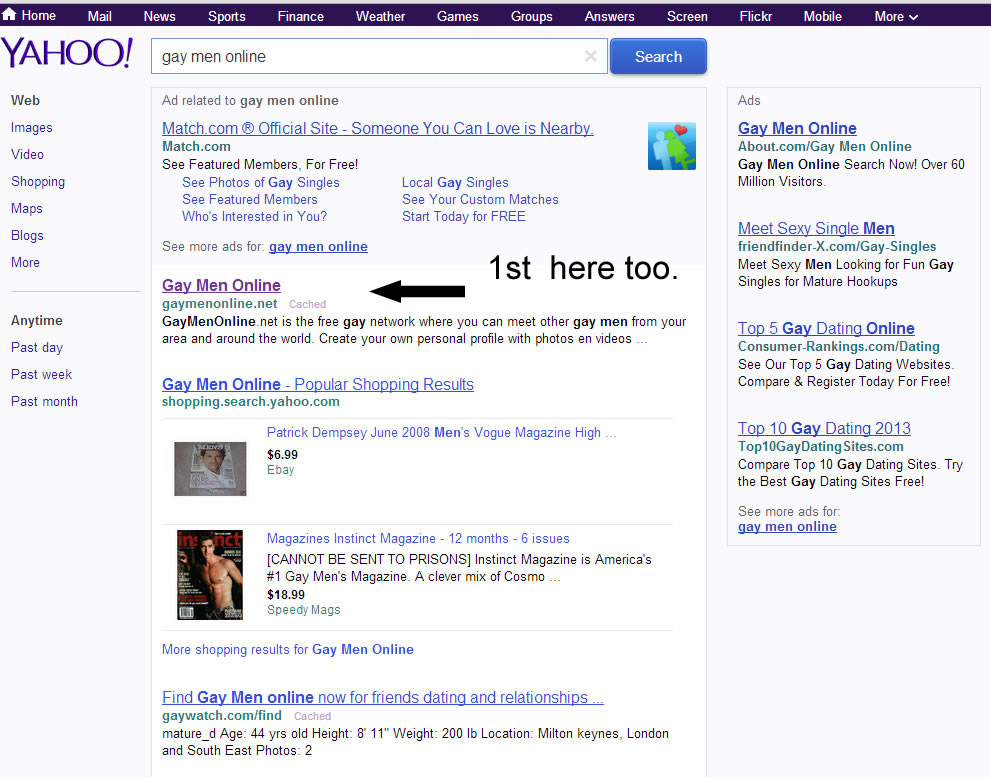The width and height of the screenshot is (991, 777).
Task: Switch to Images search results
Action: pos(31,127)
